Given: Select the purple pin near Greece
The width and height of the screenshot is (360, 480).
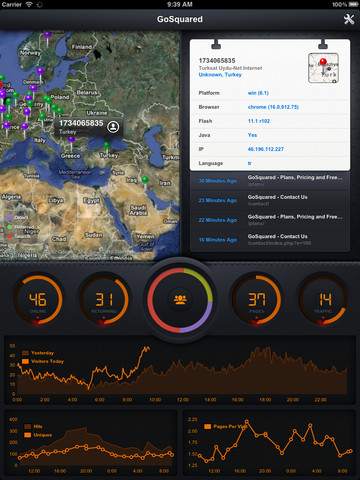Looking at the screenshot, I should tap(71, 142).
